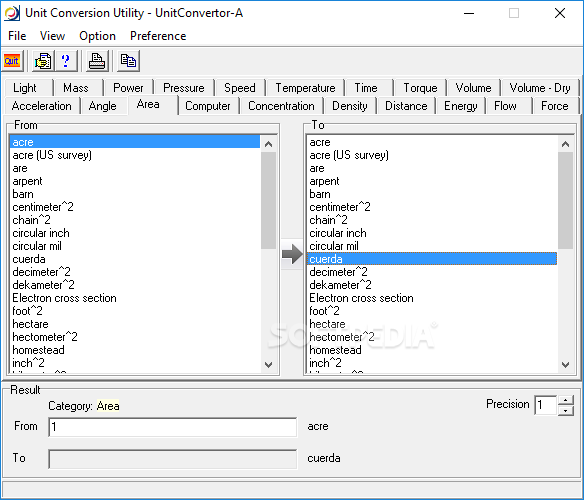Select 'hectare' in the From list
584x500 pixels.
[135, 324]
